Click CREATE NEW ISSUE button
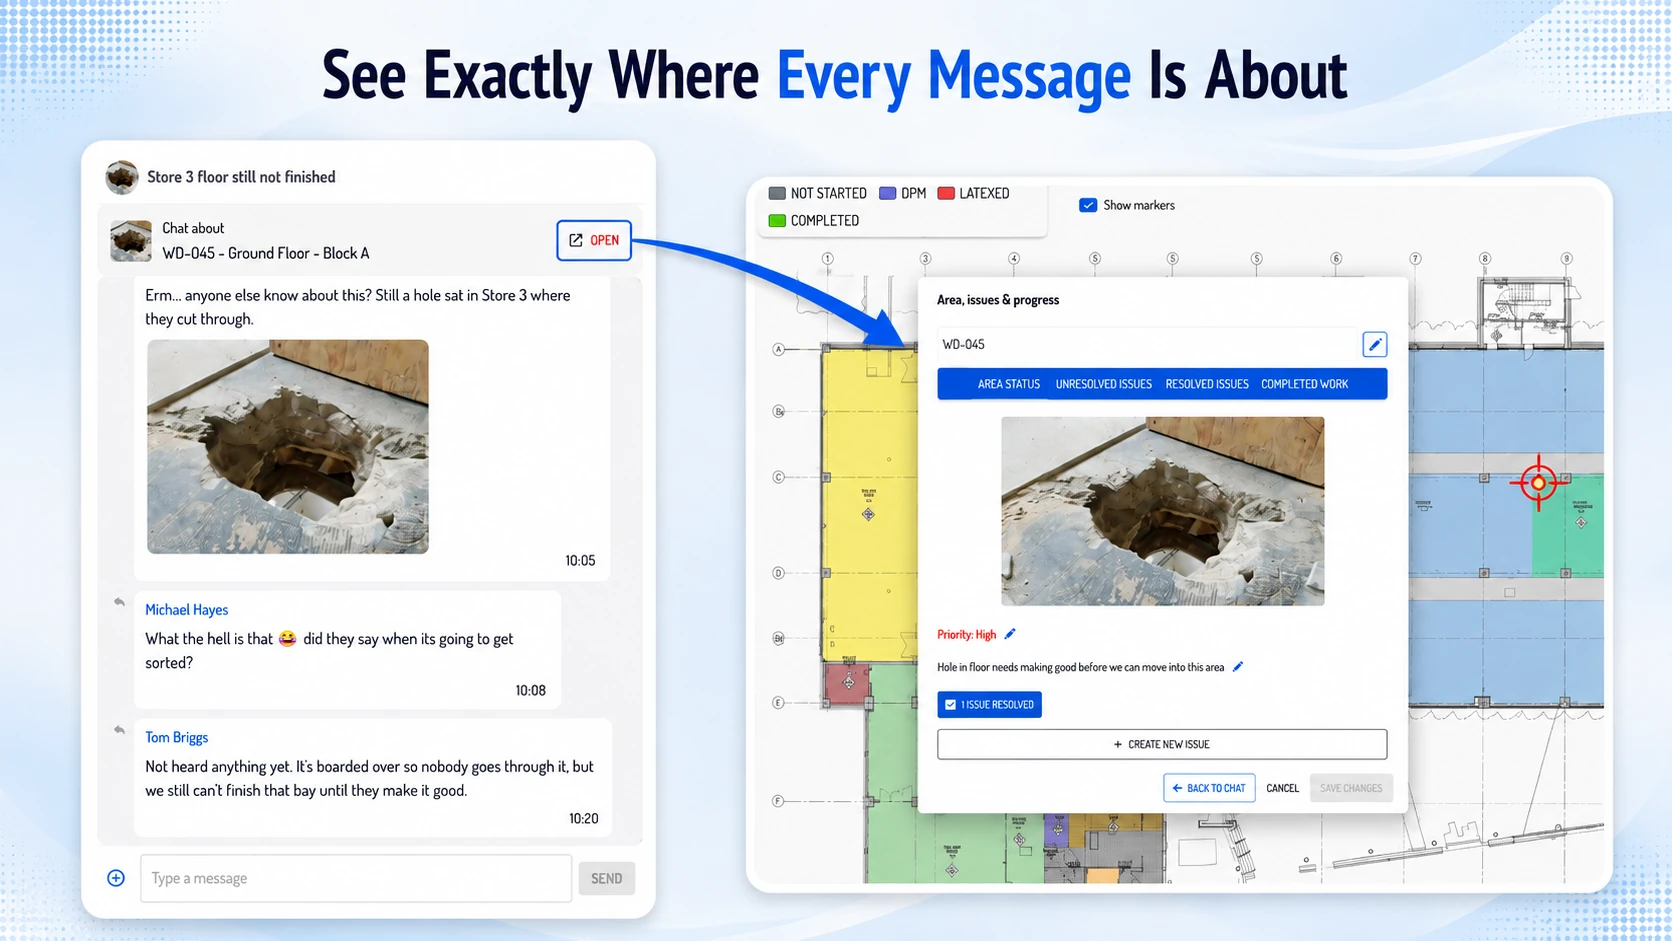The width and height of the screenshot is (1672, 941). point(1162,744)
